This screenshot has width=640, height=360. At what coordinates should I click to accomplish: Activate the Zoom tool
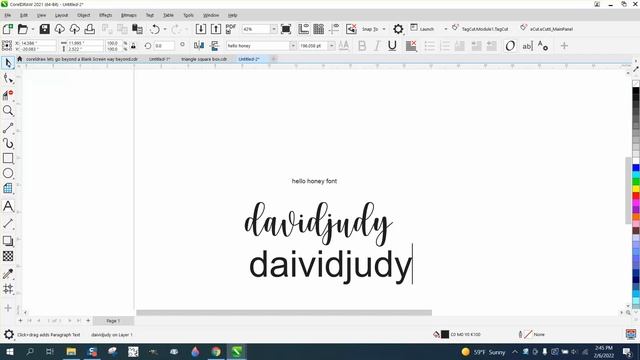(x=8, y=111)
